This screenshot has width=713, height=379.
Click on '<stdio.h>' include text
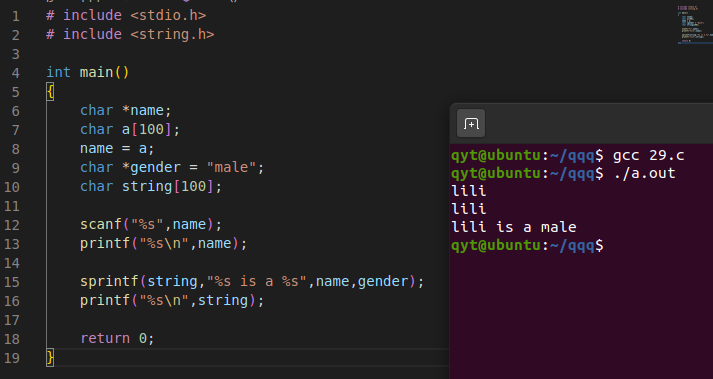(x=168, y=15)
